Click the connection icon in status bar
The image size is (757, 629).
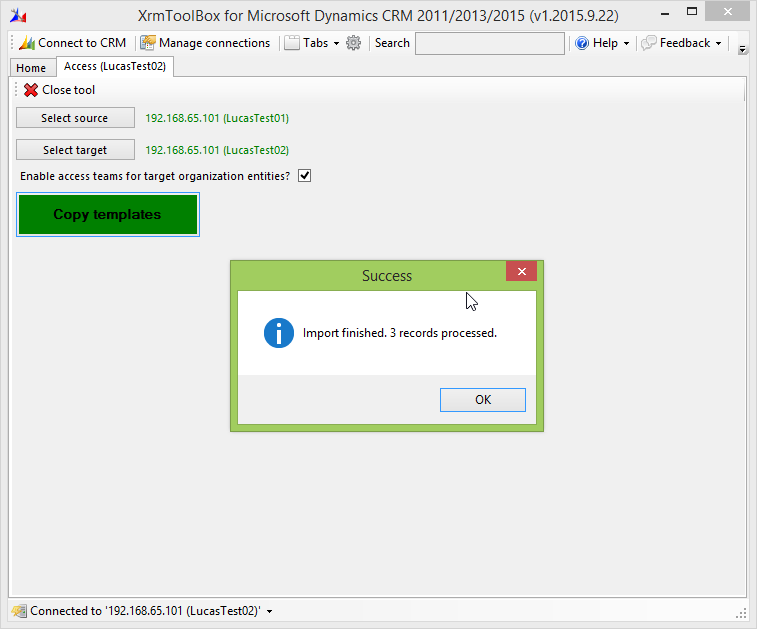[x=19, y=611]
